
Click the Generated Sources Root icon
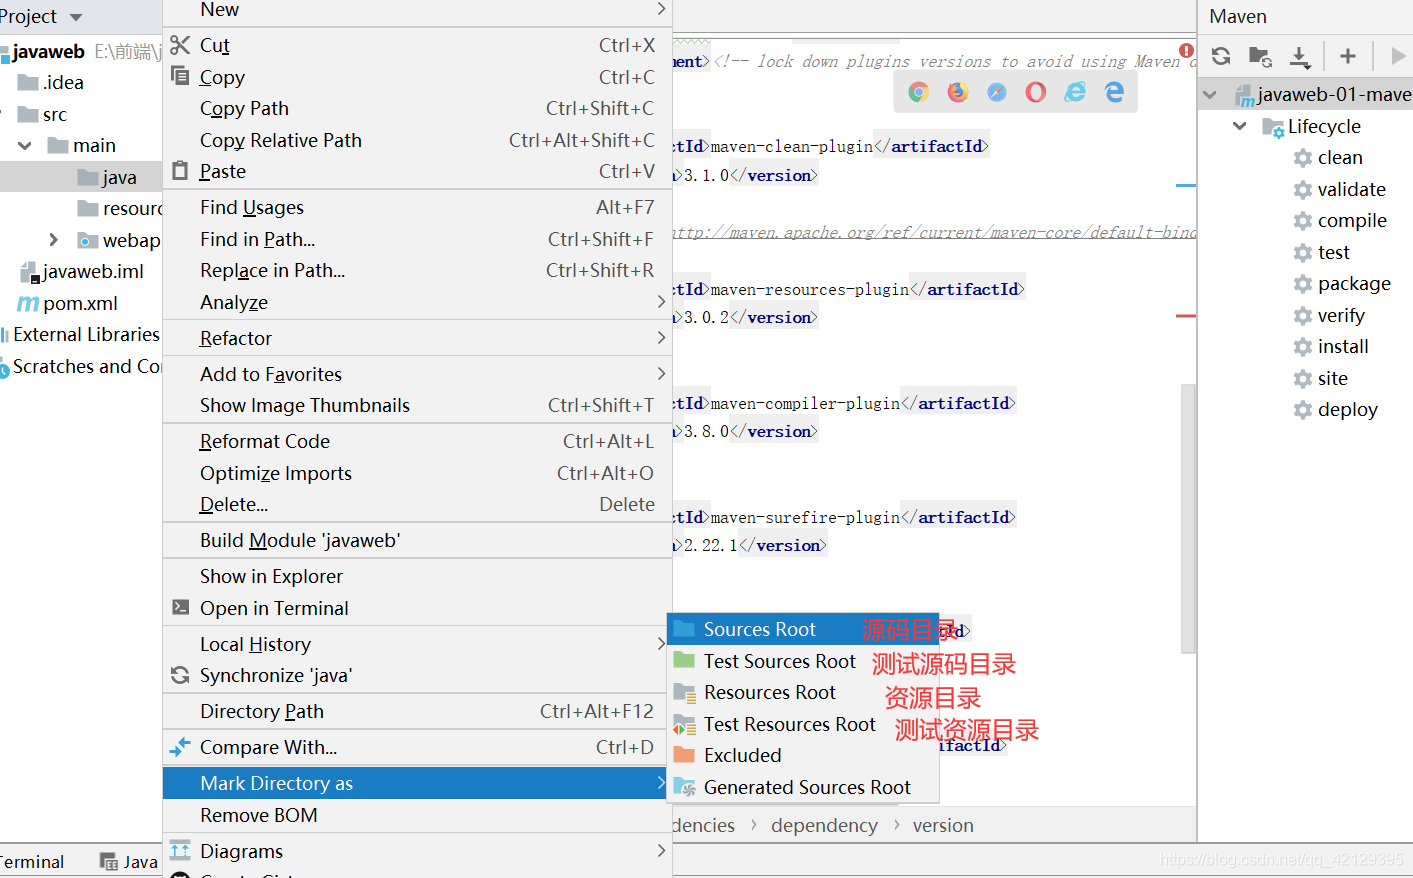pyautogui.click(x=685, y=787)
